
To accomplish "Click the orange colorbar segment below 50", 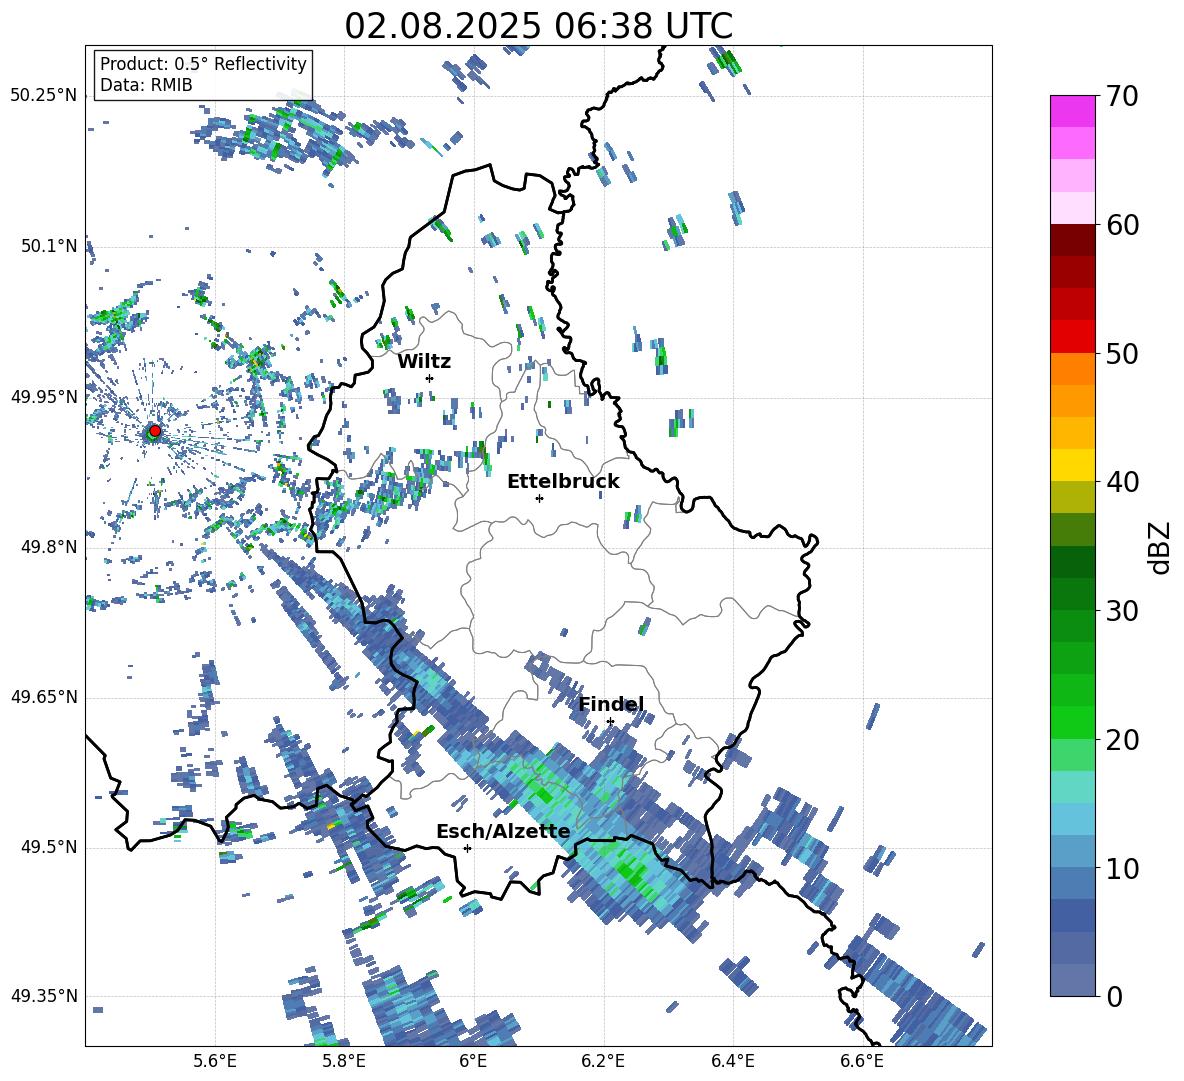I will click(1072, 369).
